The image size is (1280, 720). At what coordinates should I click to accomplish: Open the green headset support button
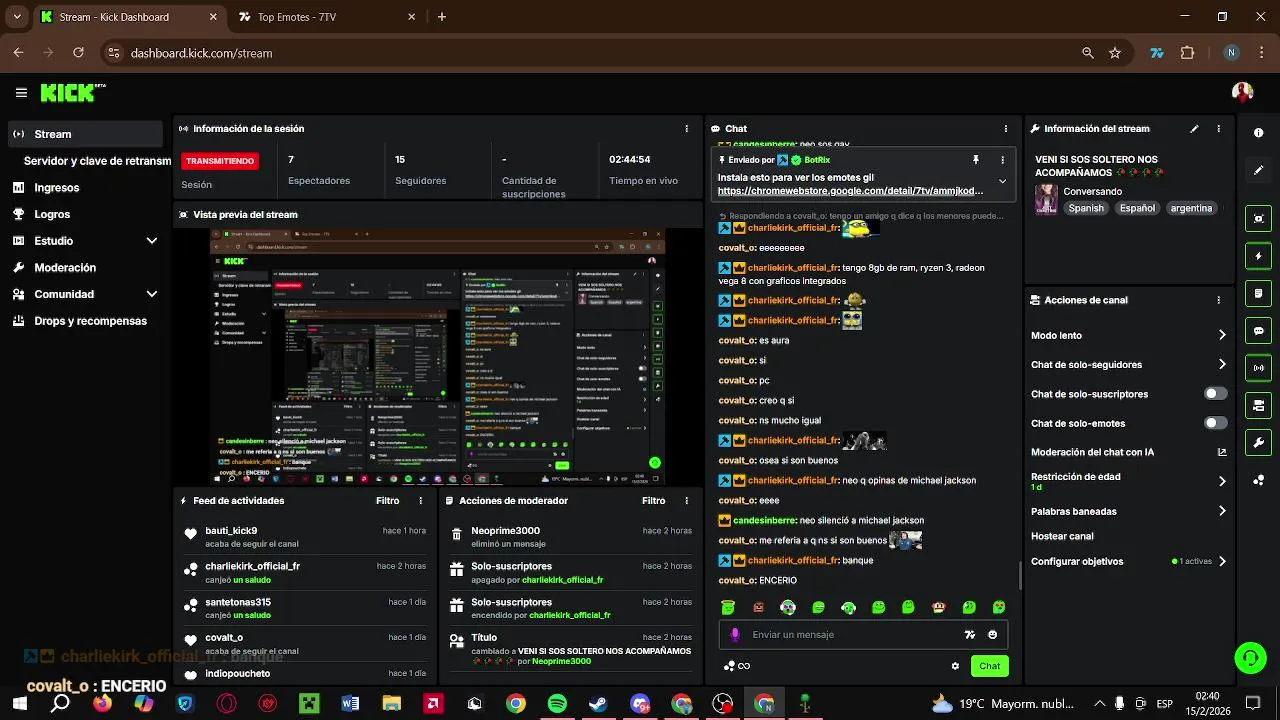pos(1250,657)
